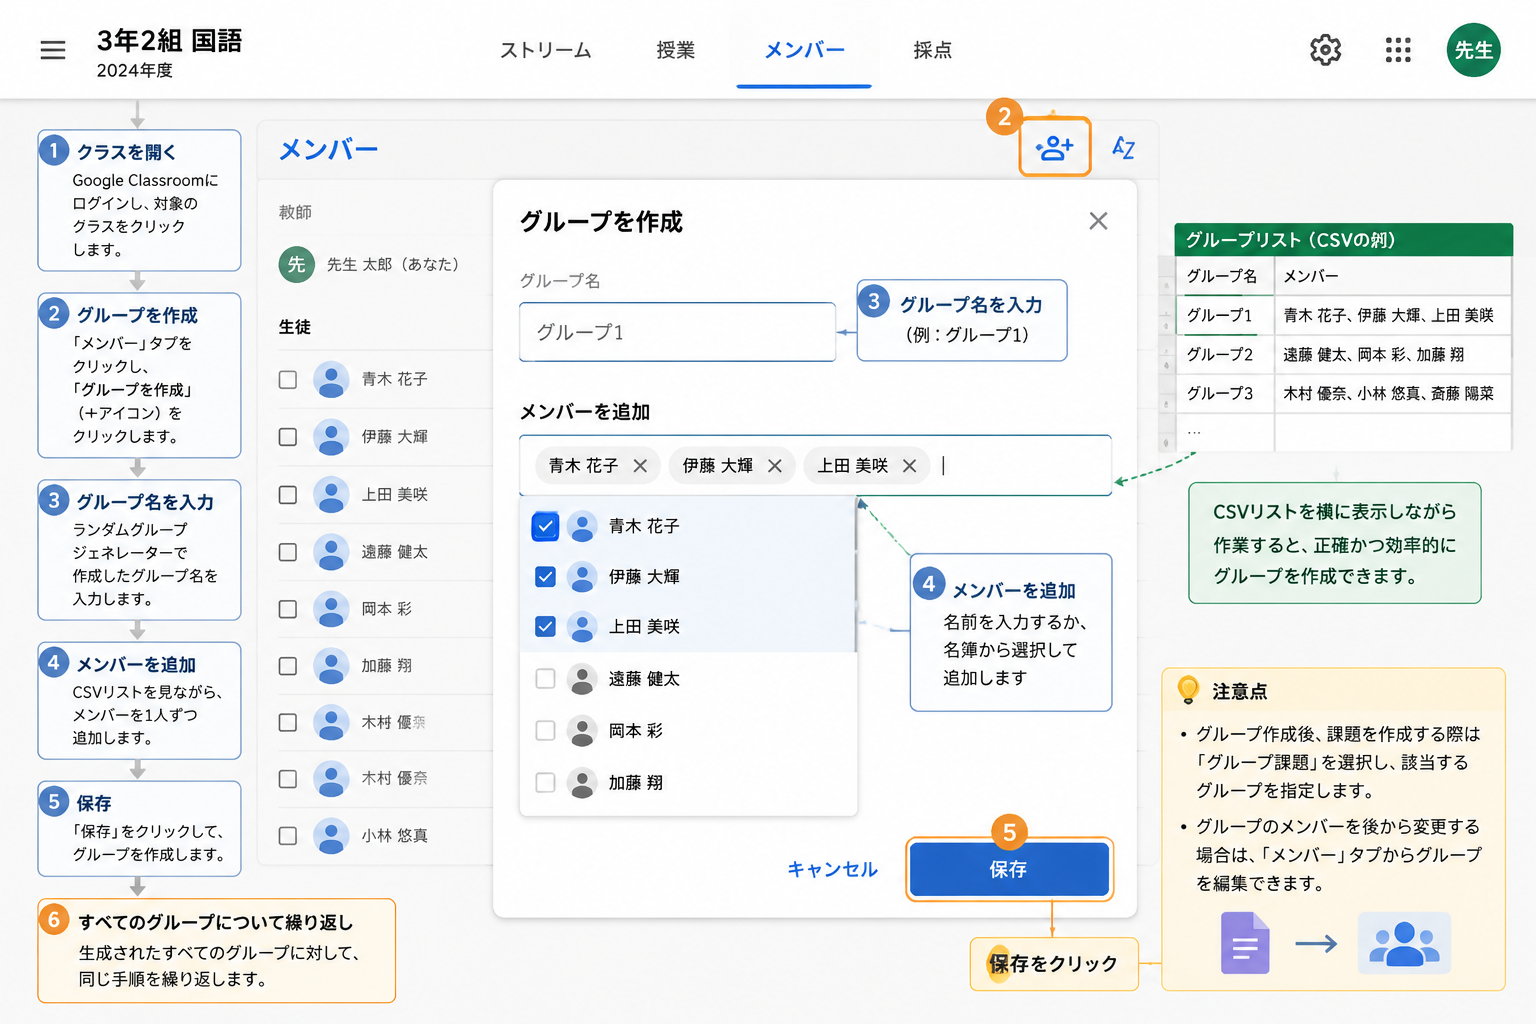
Task: Click the メンバーを追加 chip input field
Action: coord(815,465)
